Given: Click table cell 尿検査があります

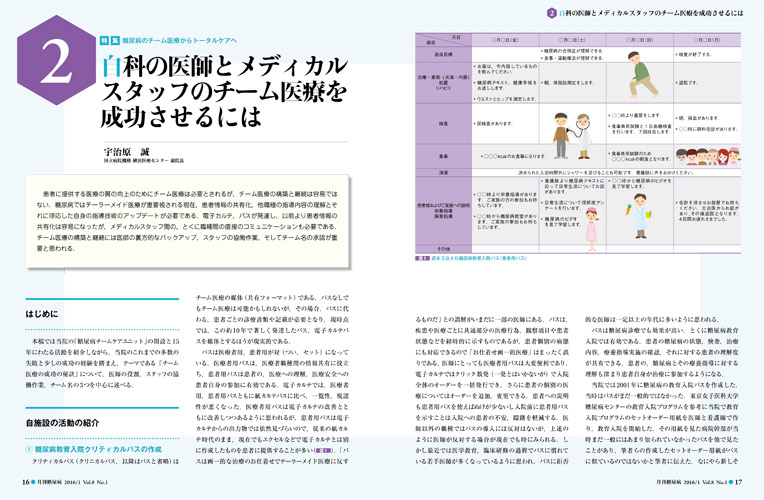Looking at the screenshot, I should coord(493,124).
